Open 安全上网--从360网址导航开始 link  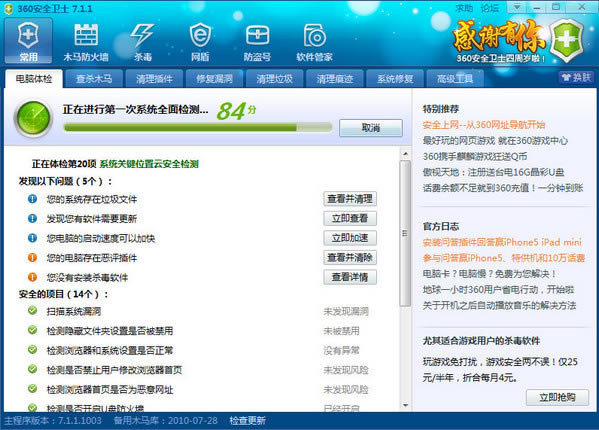[484, 125]
